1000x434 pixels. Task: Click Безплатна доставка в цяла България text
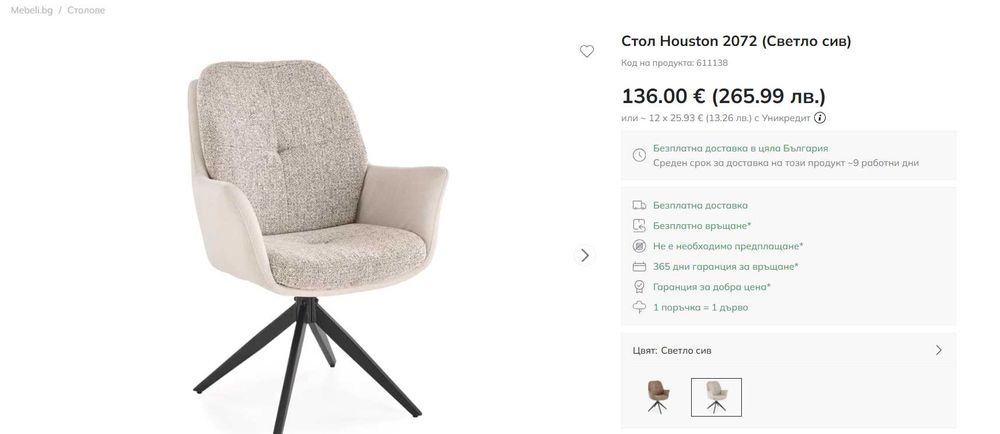[x=740, y=148]
